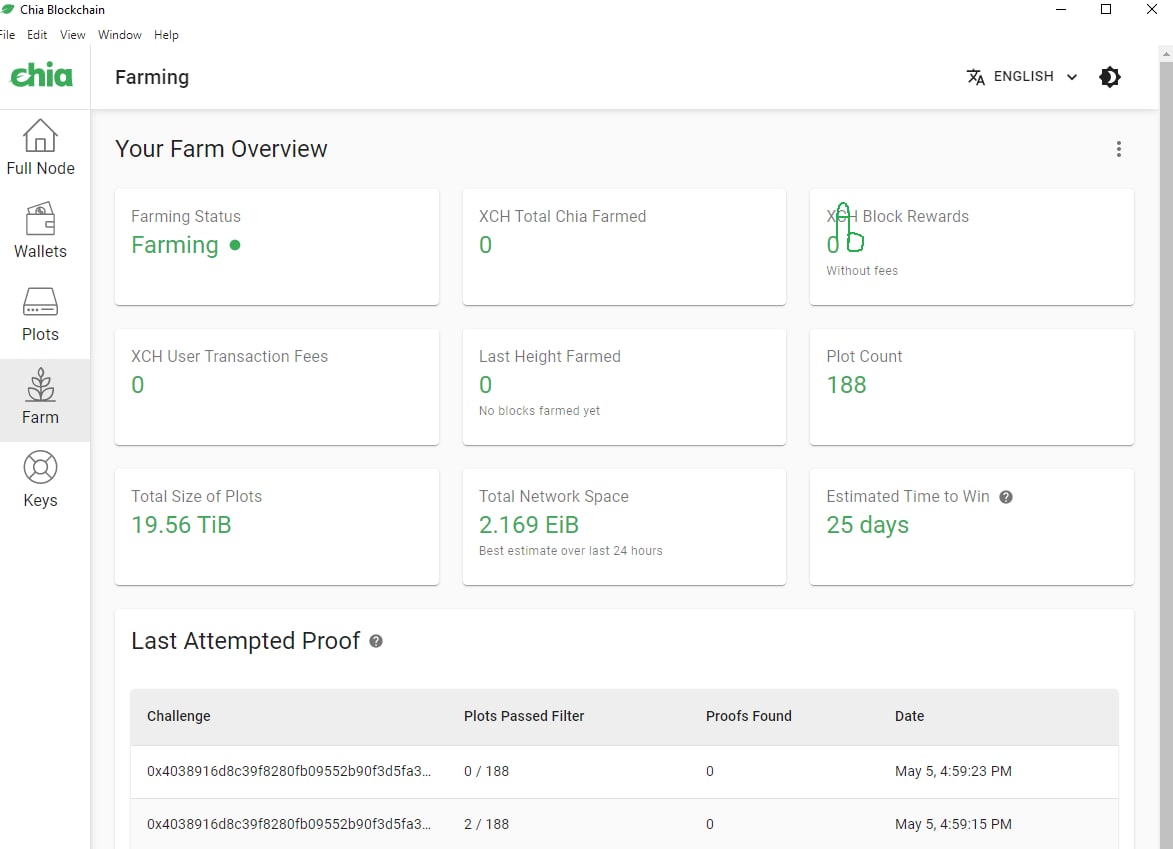Click the 'Your Farm Overview' heading

tap(221, 149)
